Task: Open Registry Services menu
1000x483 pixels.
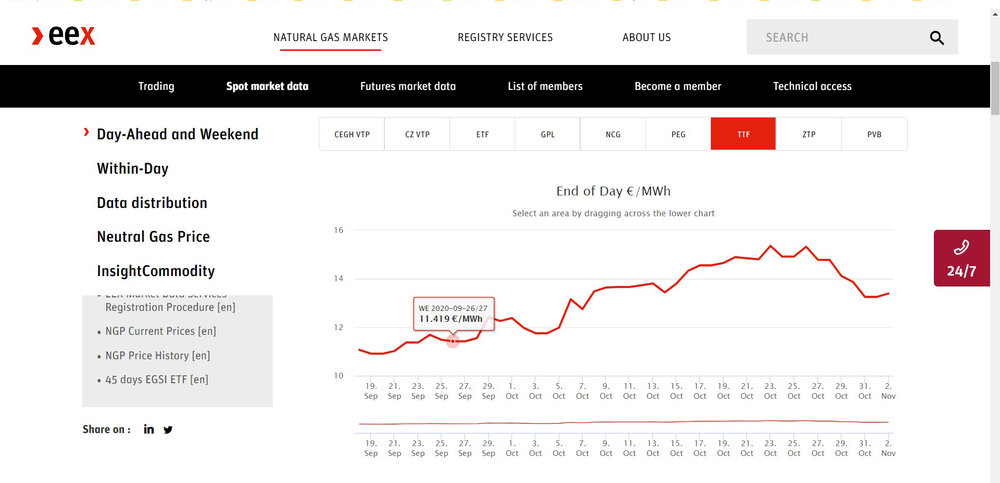Action: tap(505, 38)
